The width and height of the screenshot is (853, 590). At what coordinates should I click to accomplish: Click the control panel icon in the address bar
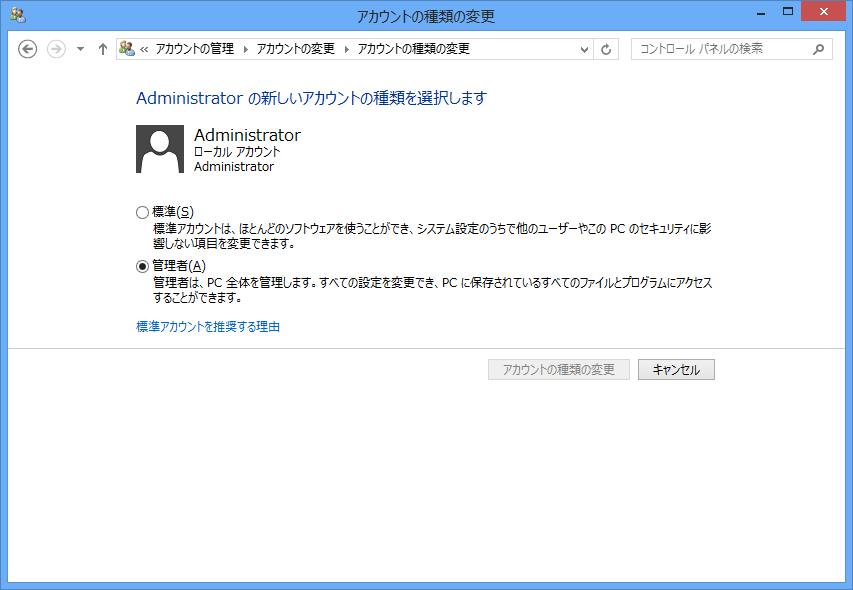click(x=127, y=49)
